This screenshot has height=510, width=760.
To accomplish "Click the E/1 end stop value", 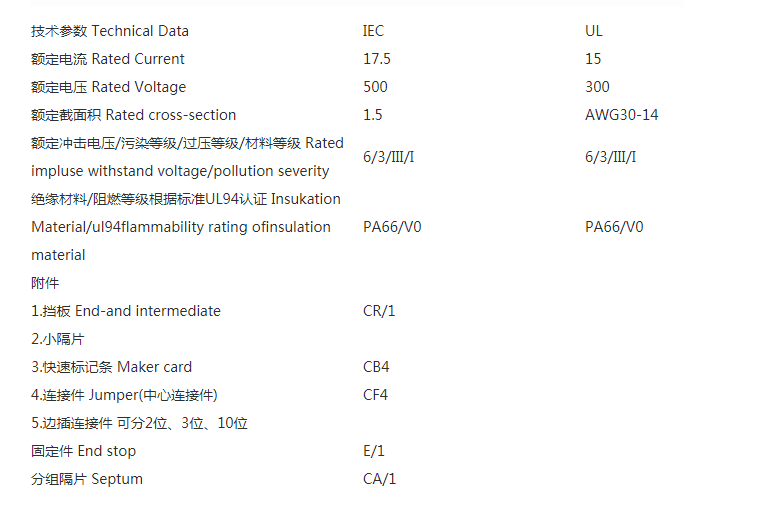I will pos(373,451).
